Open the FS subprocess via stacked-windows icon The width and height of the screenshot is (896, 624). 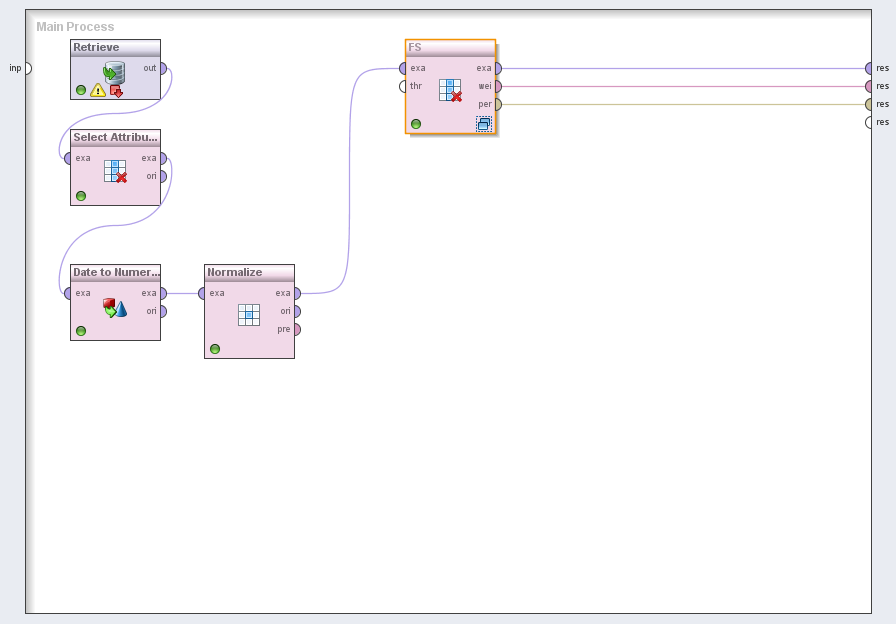click(484, 124)
